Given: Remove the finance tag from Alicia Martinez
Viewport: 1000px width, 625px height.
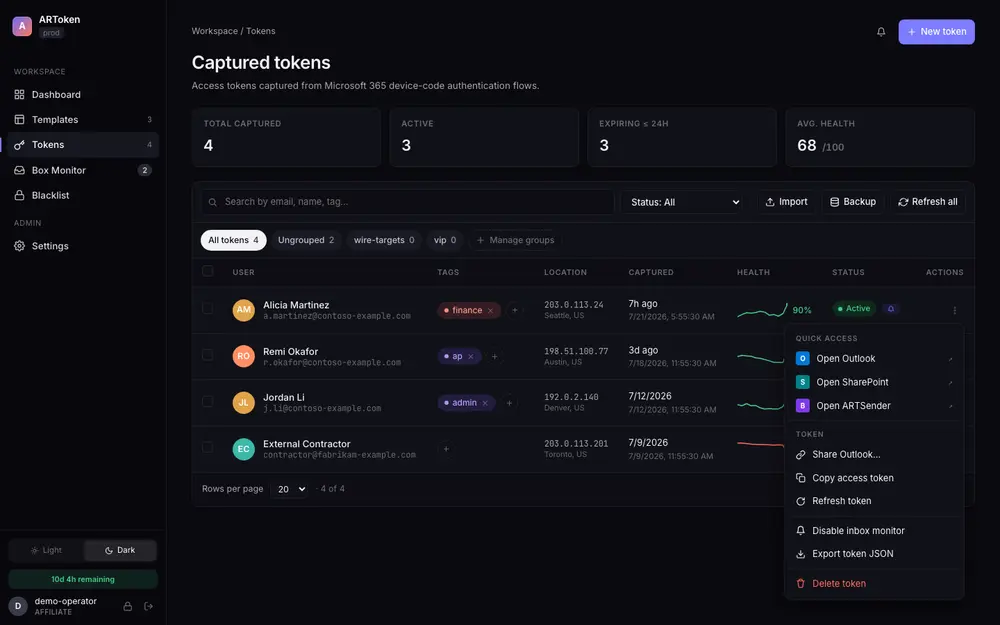Looking at the screenshot, I should (x=490, y=311).
